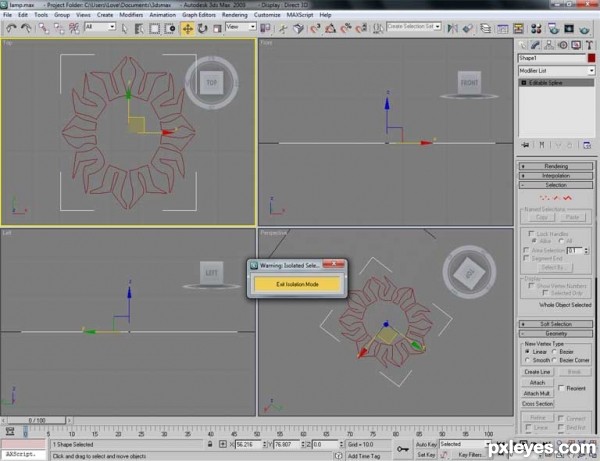Viewport: 600px width, 461px height.
Task: Switch to the Create command panel
Action: (x=522, y=45)
